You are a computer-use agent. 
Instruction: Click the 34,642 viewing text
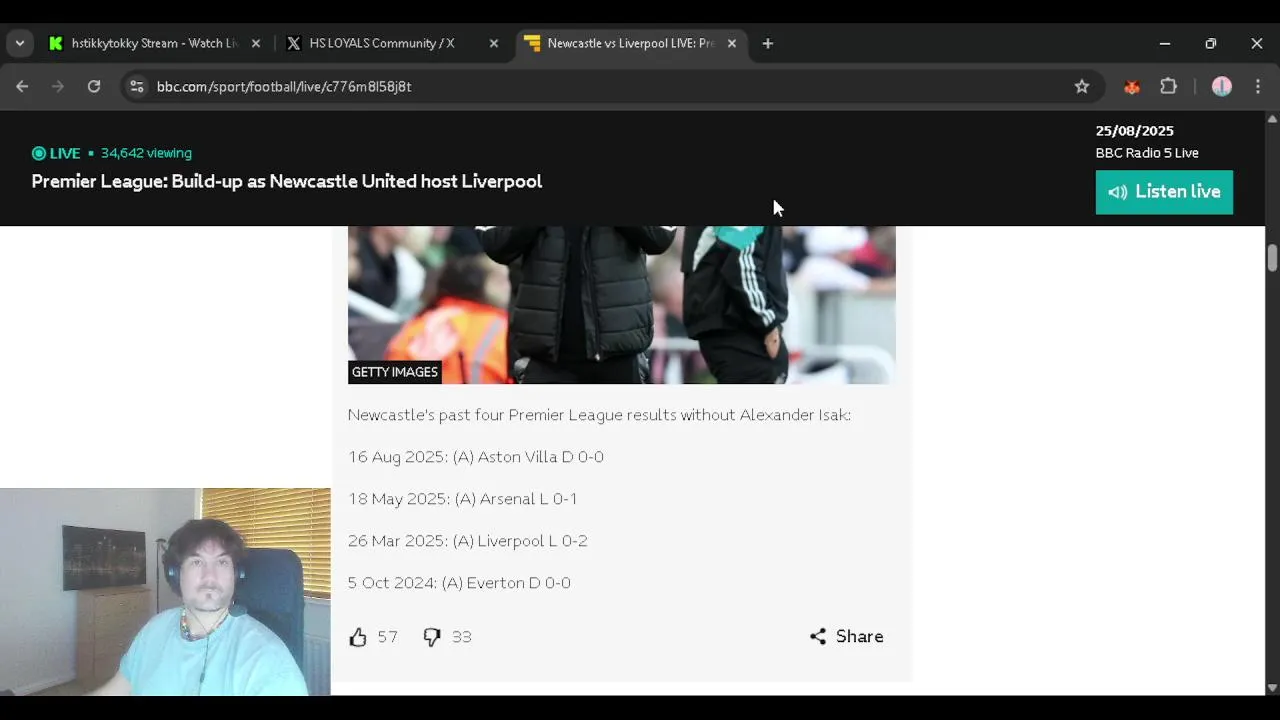pos(146,153)
